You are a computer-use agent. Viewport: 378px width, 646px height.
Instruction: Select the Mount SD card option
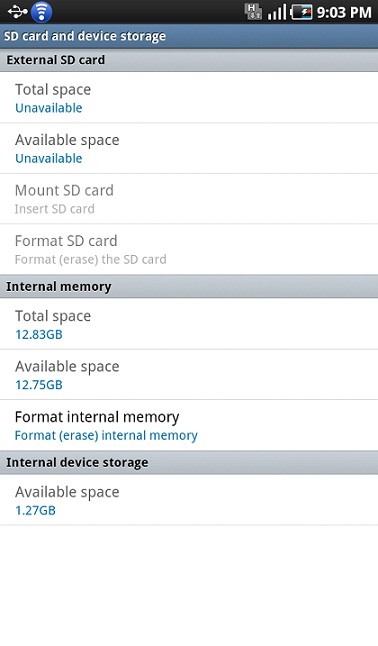(x=189, y=199)
